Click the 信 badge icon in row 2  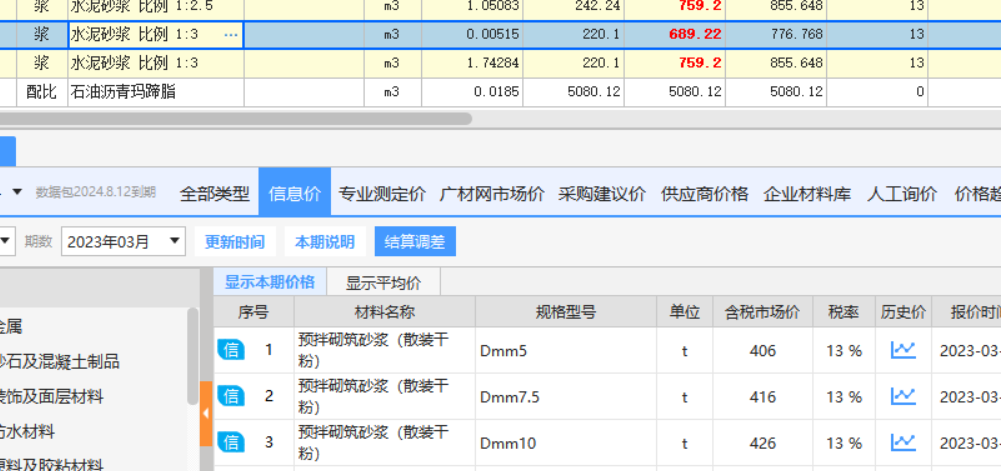230,396
